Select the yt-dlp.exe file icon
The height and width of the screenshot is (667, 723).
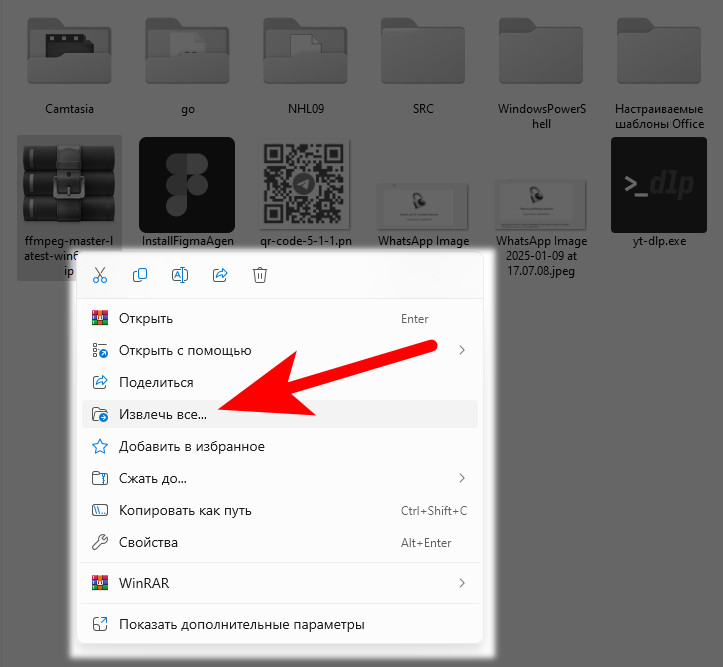pyautogui.click(x=659, y=185)
